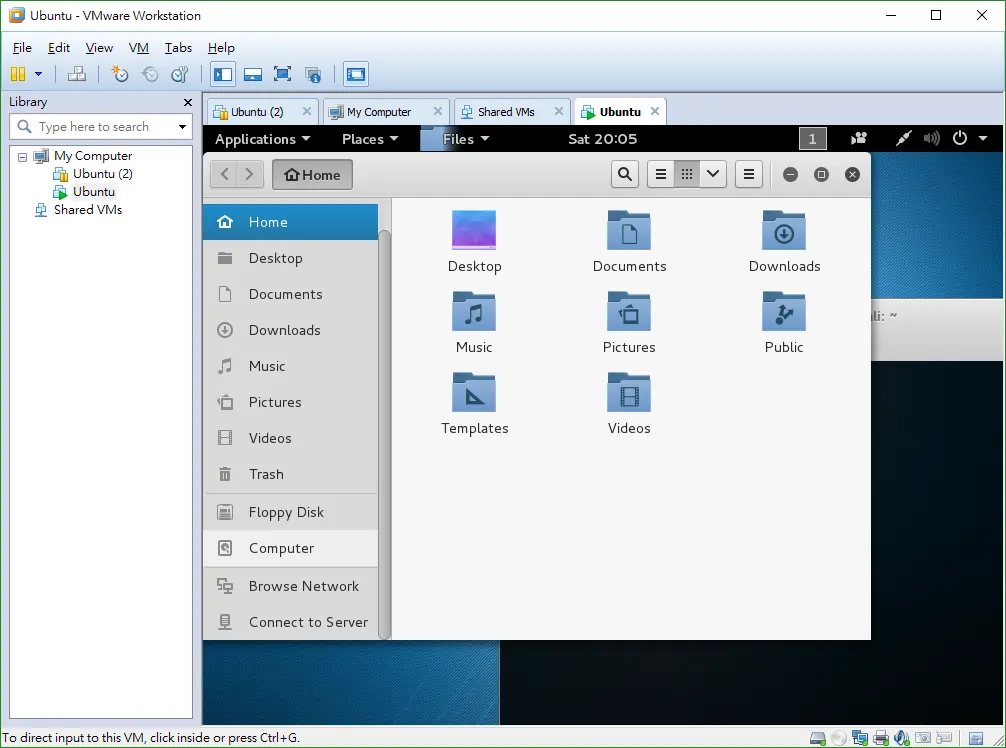Screen dimensions: 1006x748
Task: Click the power icon in top bar
Action: [960, 139]
